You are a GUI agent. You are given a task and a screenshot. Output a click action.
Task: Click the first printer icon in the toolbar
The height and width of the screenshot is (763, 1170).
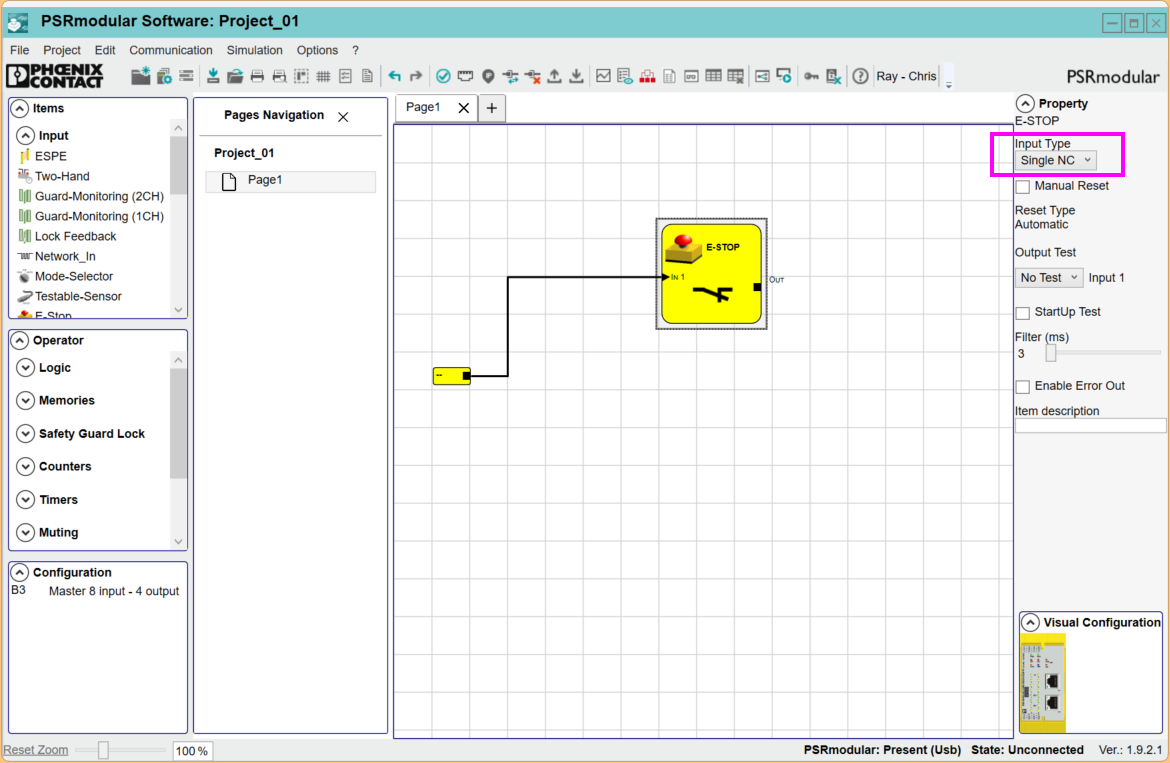[257, 75]
